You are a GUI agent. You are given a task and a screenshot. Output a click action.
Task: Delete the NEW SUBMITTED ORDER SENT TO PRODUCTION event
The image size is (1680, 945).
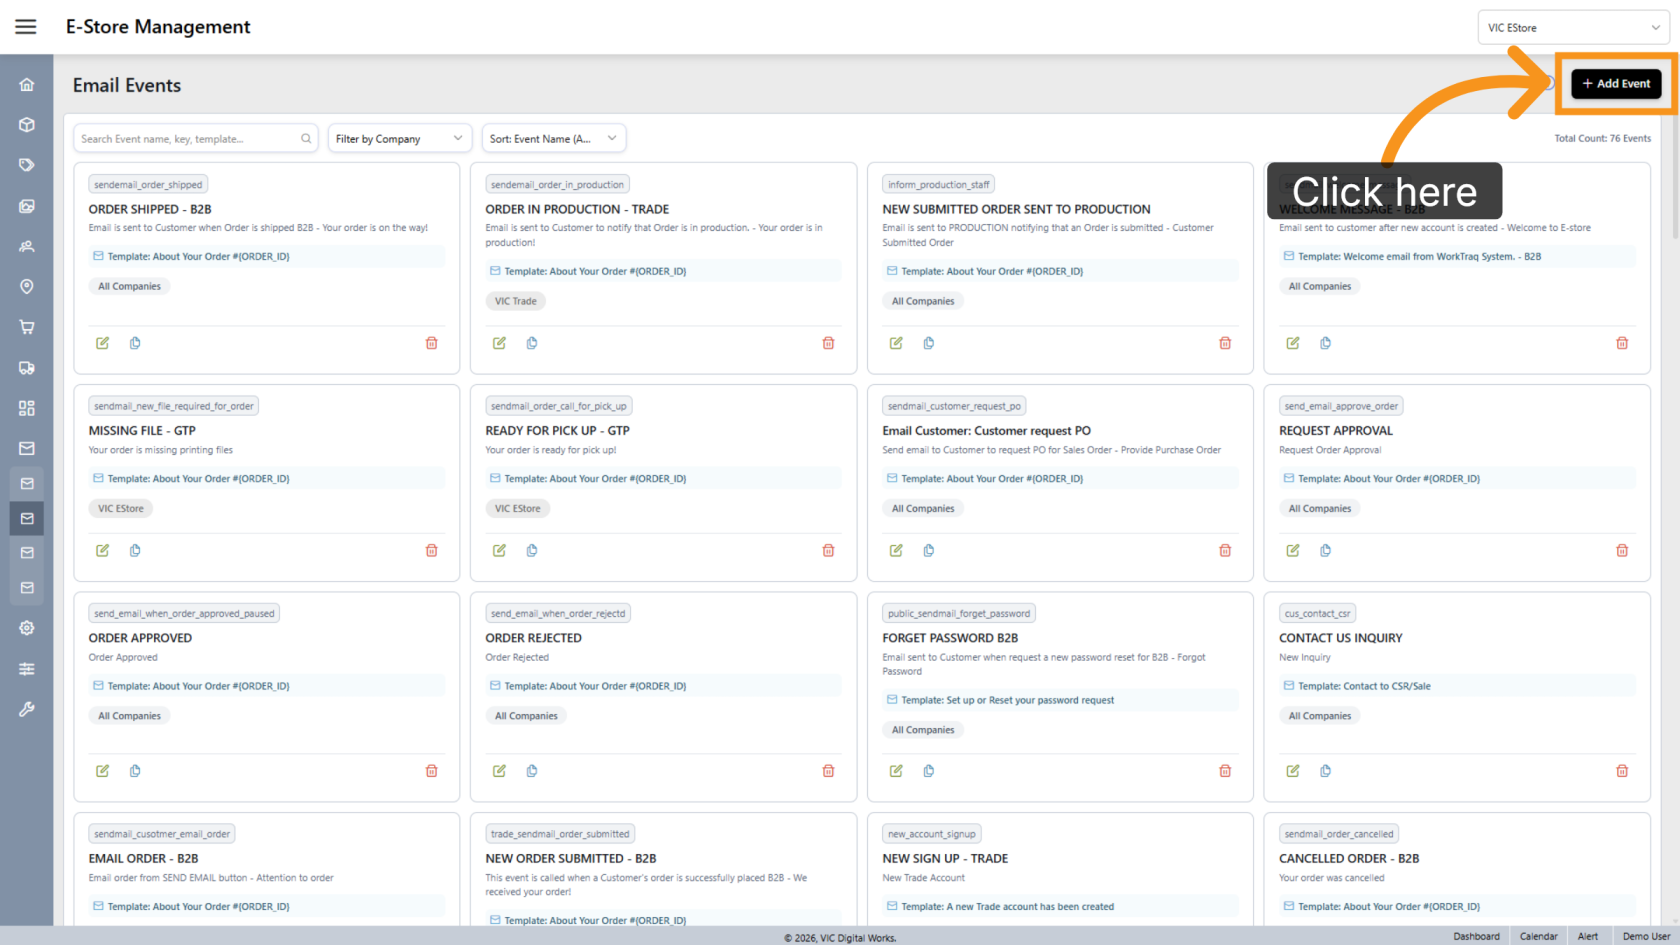(x=1225, y=343)
